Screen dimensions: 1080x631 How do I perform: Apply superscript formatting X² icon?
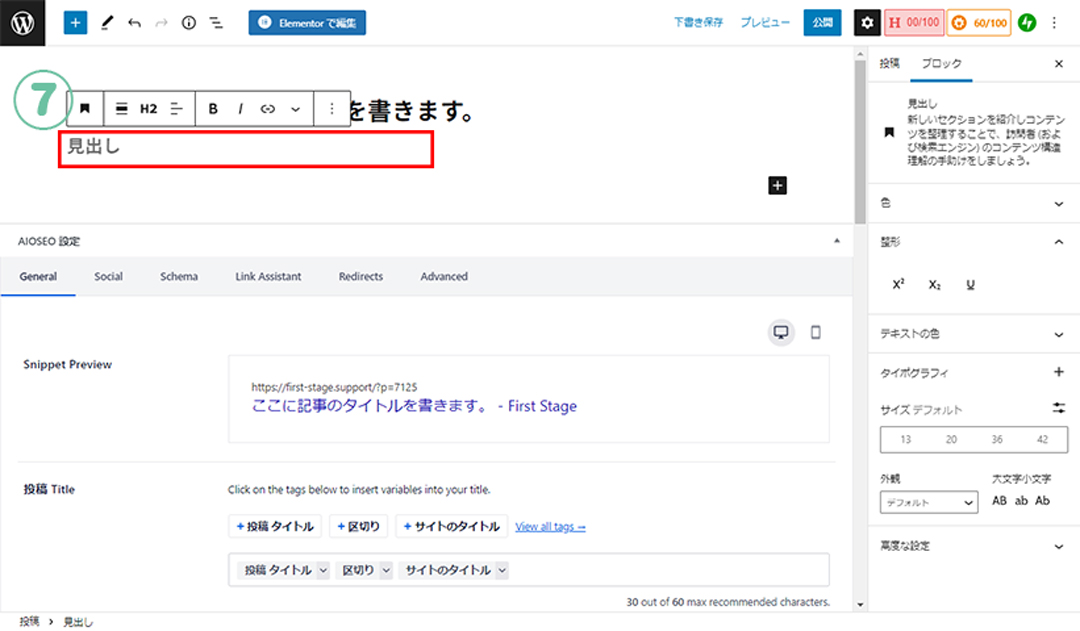click(x=898, y=285)
